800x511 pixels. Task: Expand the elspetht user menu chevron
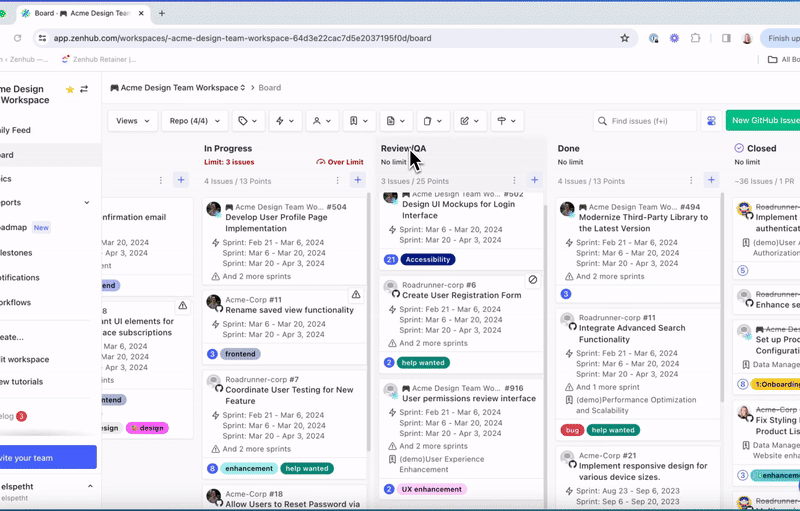(x=90, y=487)
